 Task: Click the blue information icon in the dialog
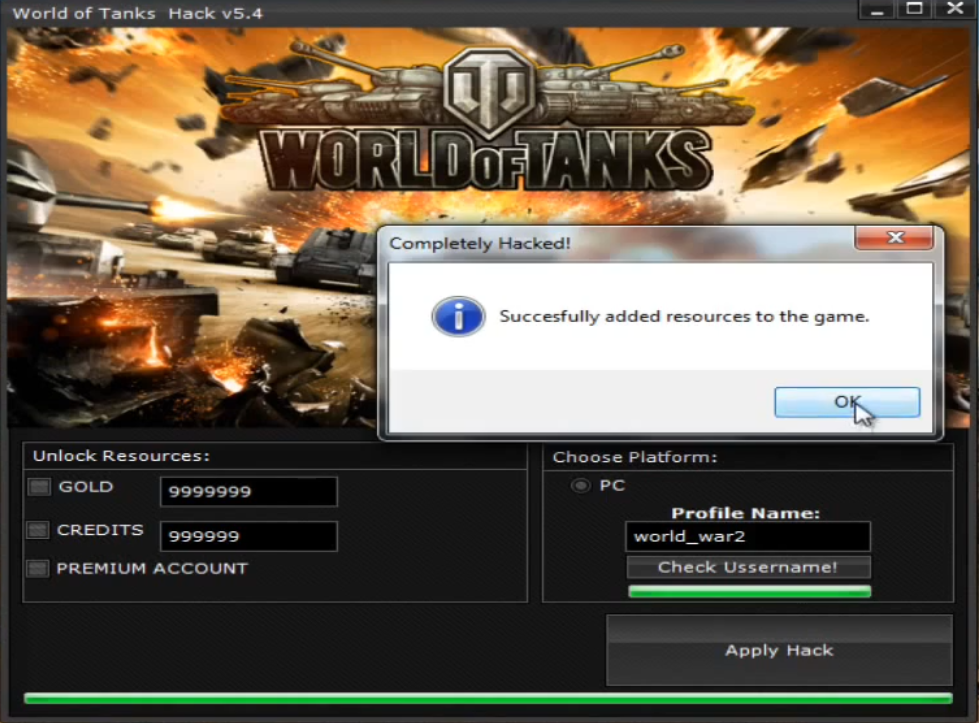point(458,317)
